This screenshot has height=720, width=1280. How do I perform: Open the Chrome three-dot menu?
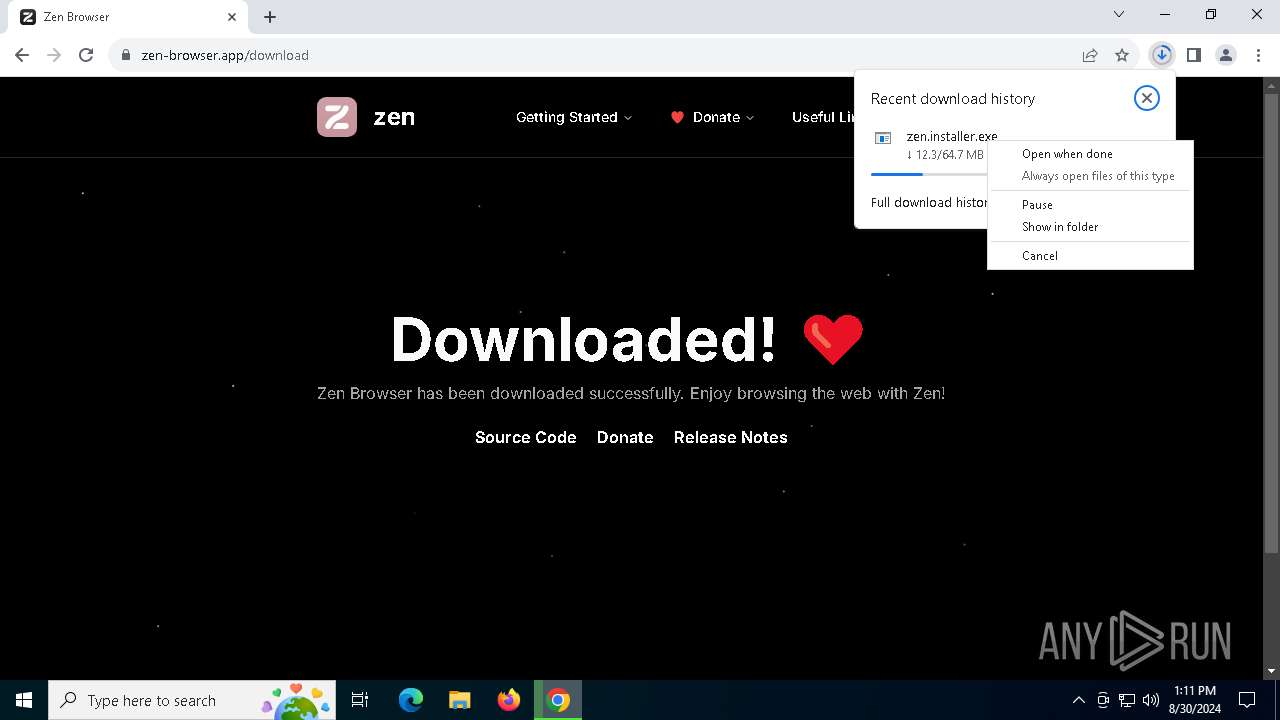[x=1258, y=55]
